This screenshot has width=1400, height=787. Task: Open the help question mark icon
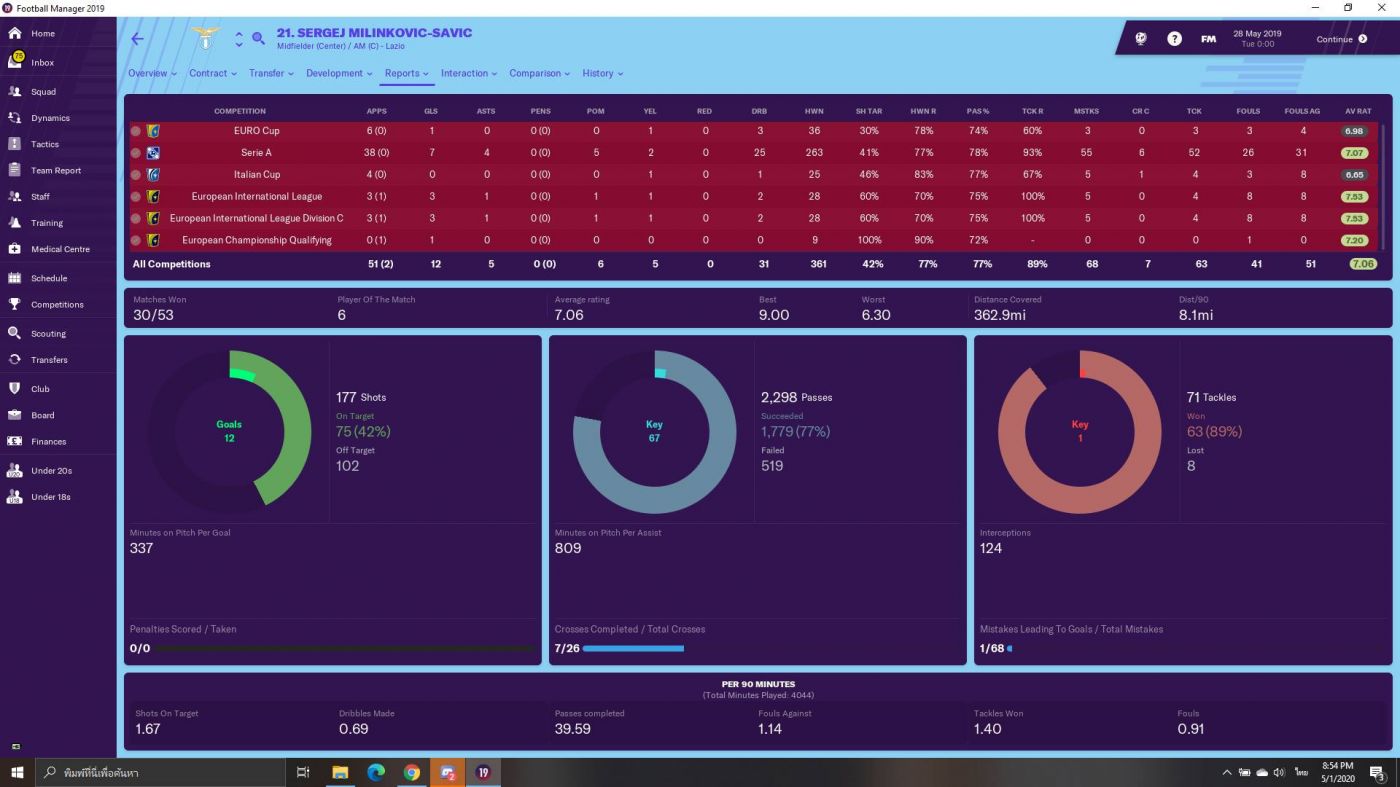pos(1174,39)
